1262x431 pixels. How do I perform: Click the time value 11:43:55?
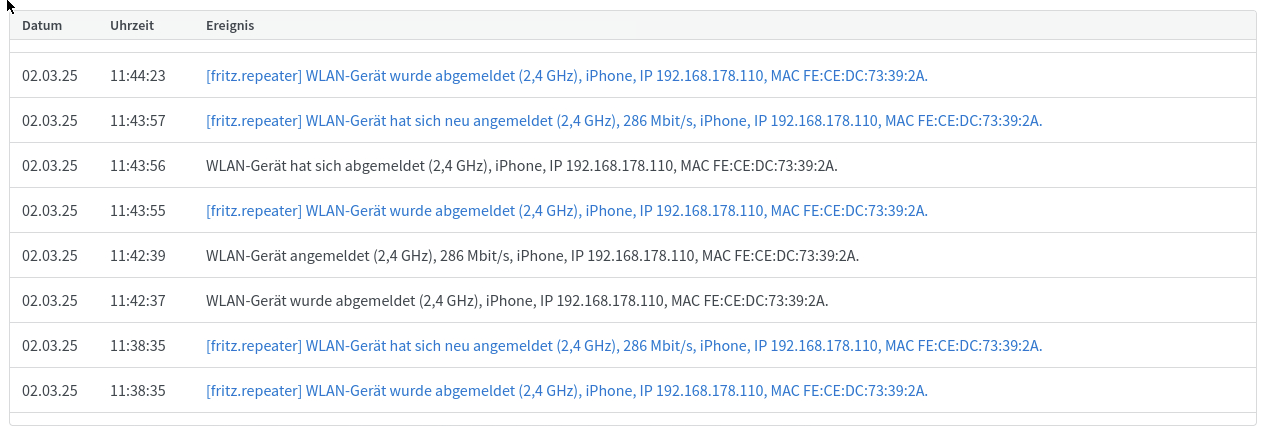click(x=138, y=211)
